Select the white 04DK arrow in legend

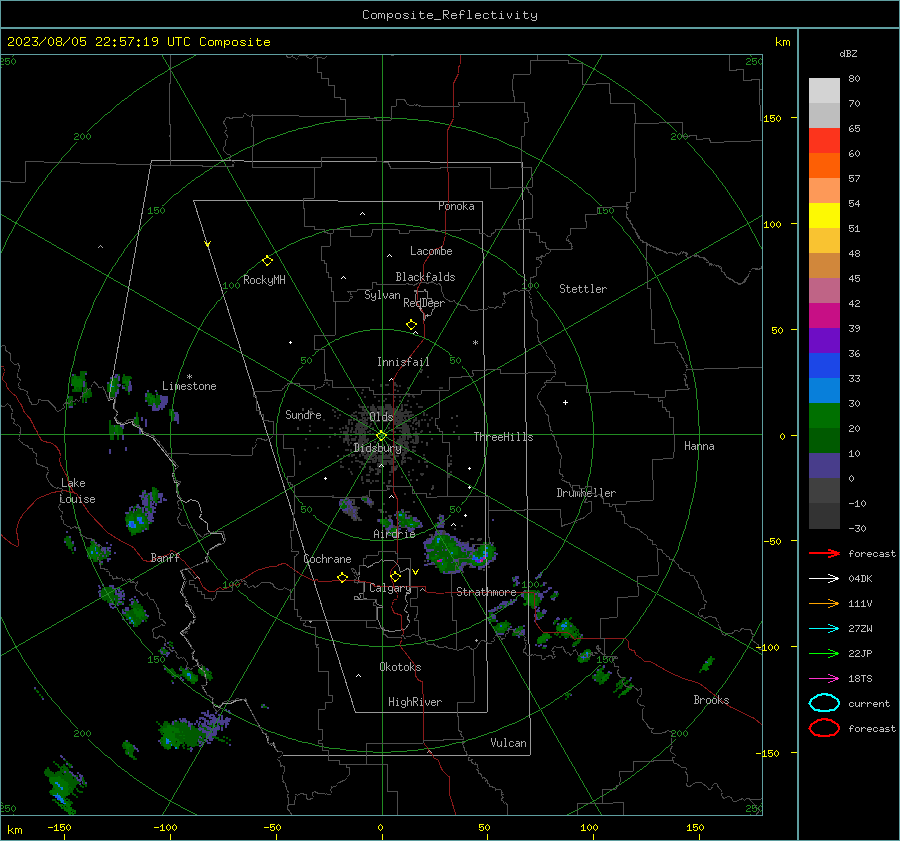(x=824, y=579)
